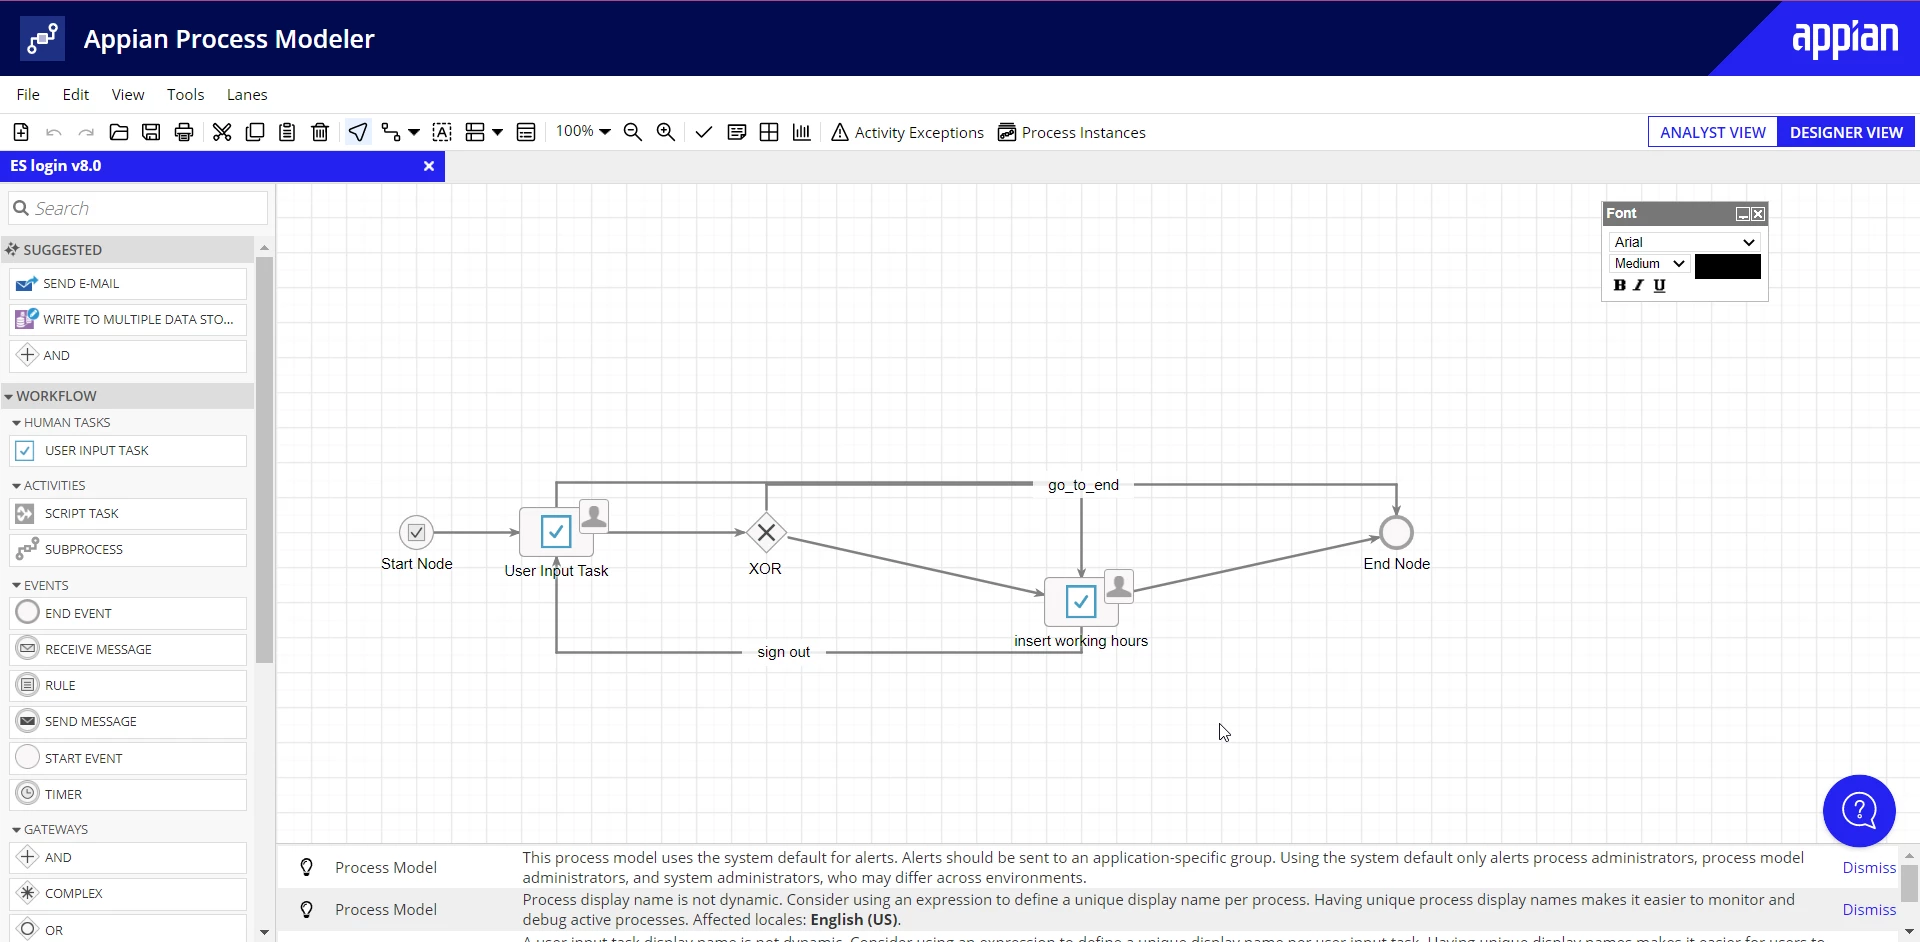Close the ES login v8.0 tab

pyautogui.click(x=429, y=166)
